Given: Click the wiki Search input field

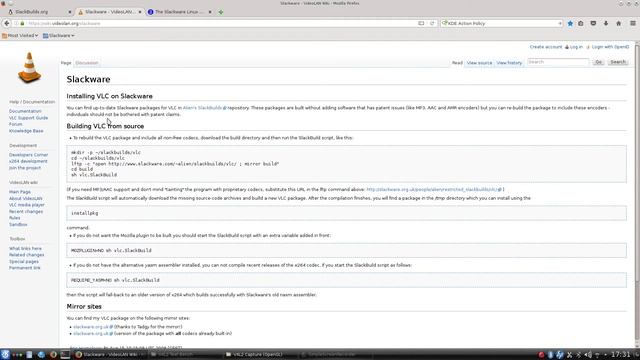Looking at the screenshot, I should point(558,62).
